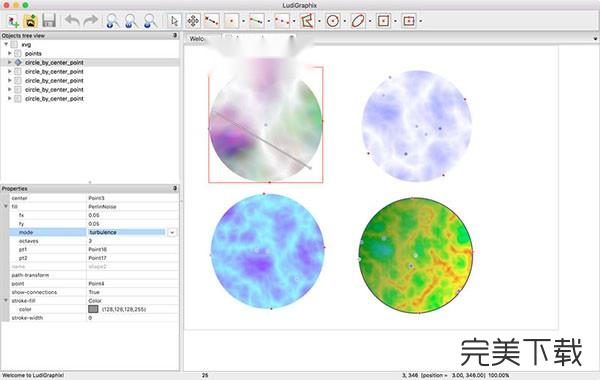The height and width of the screenshot is (380, 600).
Task: Toggle the checkbox next to points
Action: coord(18,54)
